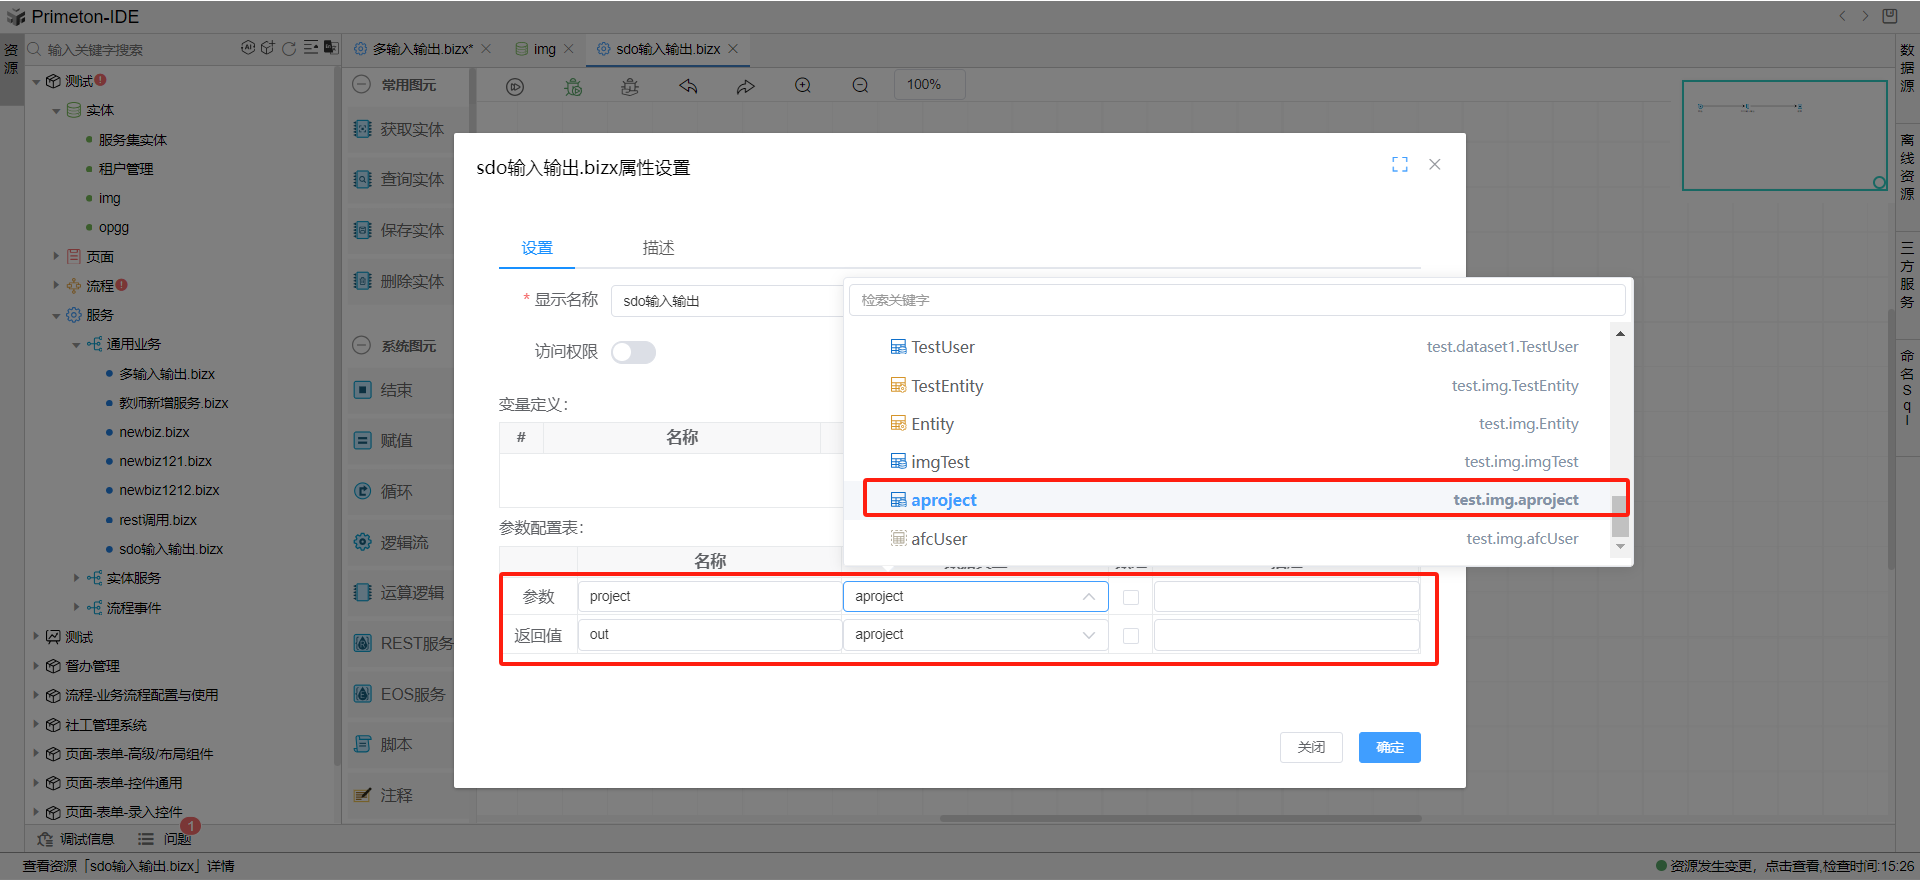
Task: Click the undo arrow in the toolbar
Action: click(x=688, y=87)
